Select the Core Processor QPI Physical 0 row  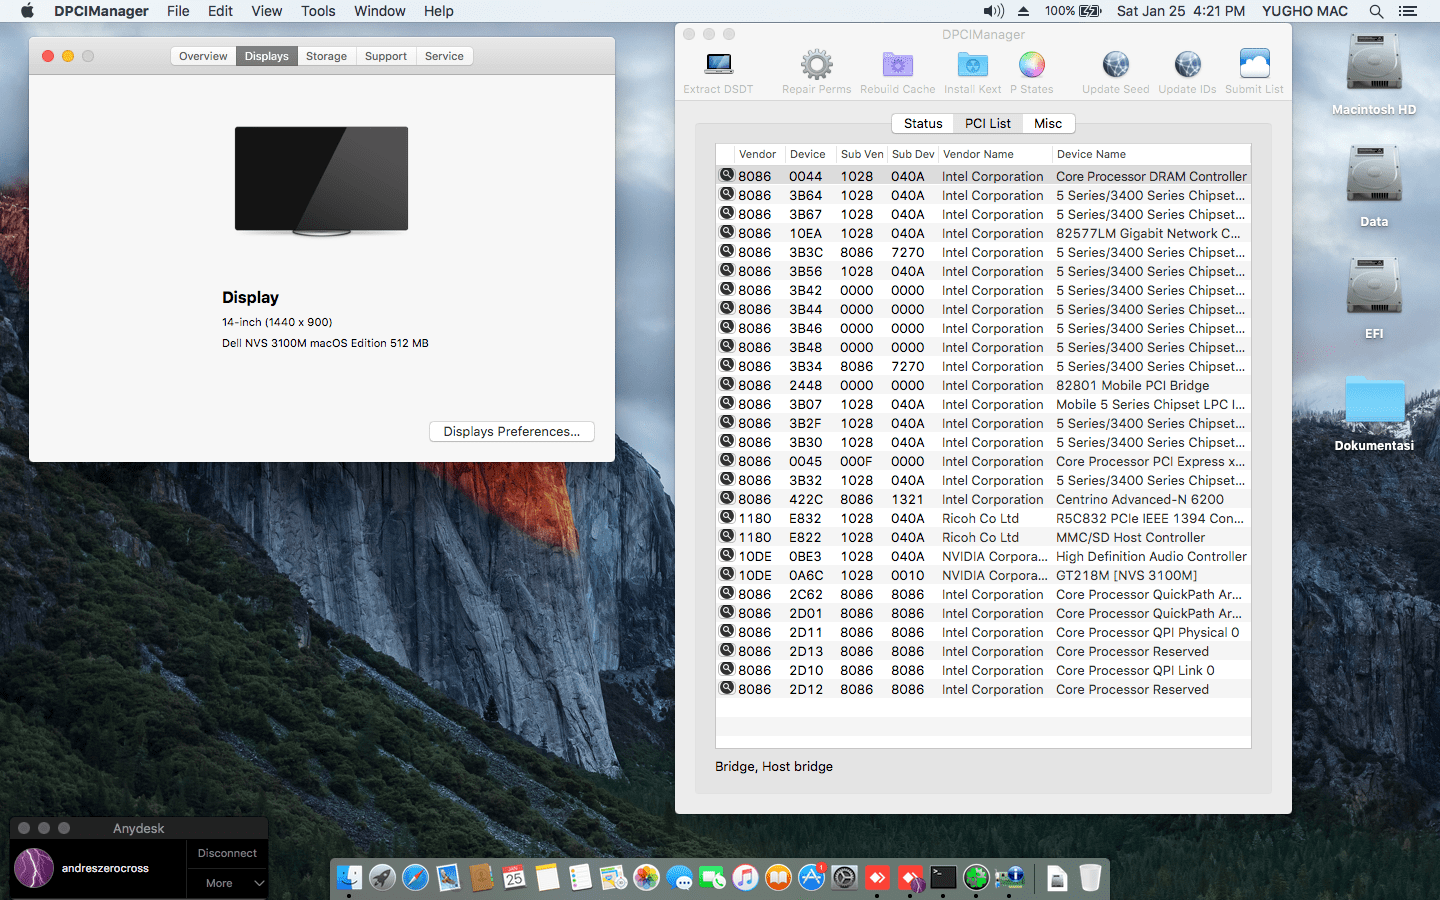pyautogui.click(x=983, y=632)
